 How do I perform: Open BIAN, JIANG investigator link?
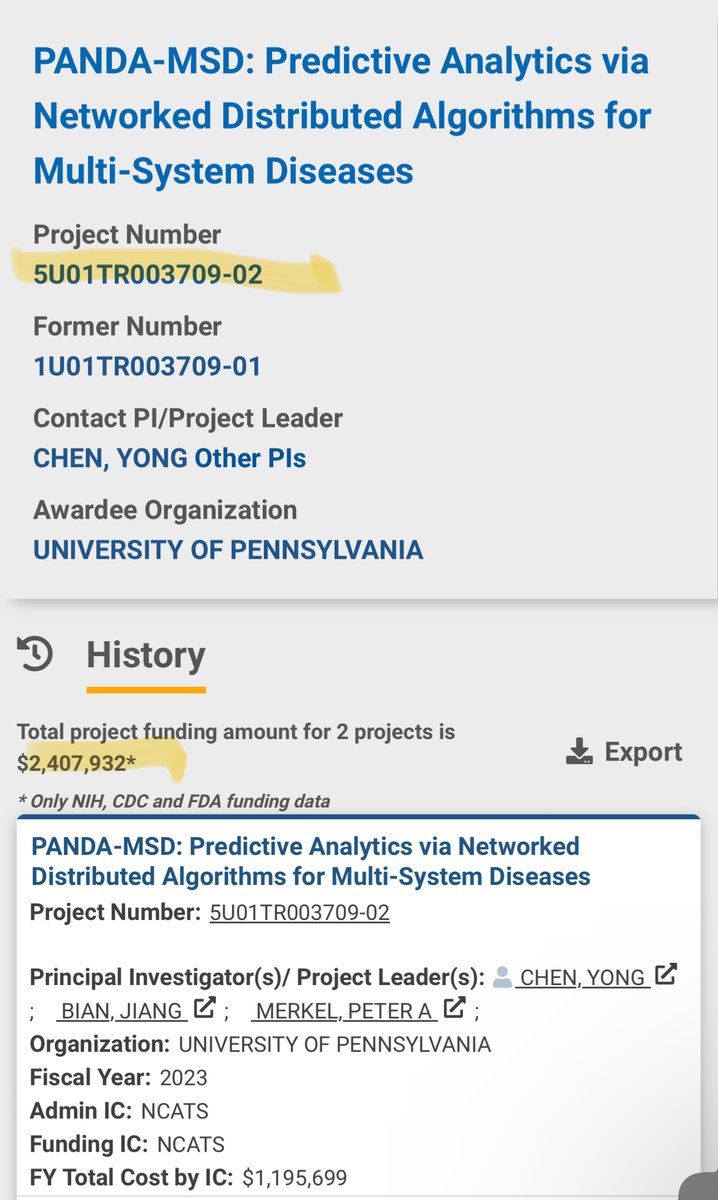click(122, 1011)
